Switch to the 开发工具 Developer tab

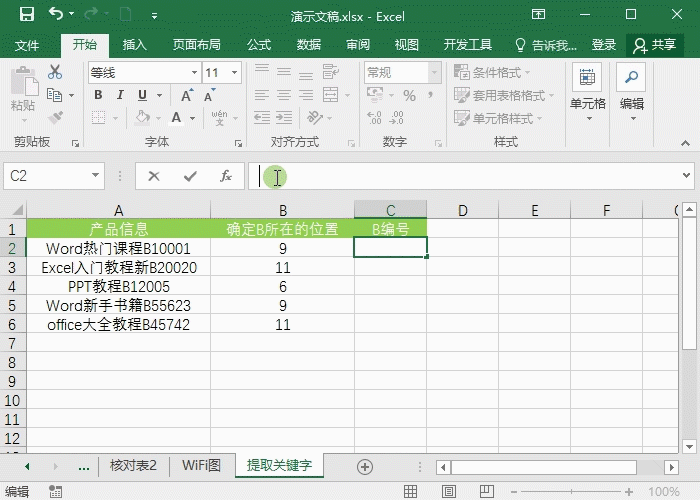click(x=467, y=45)
